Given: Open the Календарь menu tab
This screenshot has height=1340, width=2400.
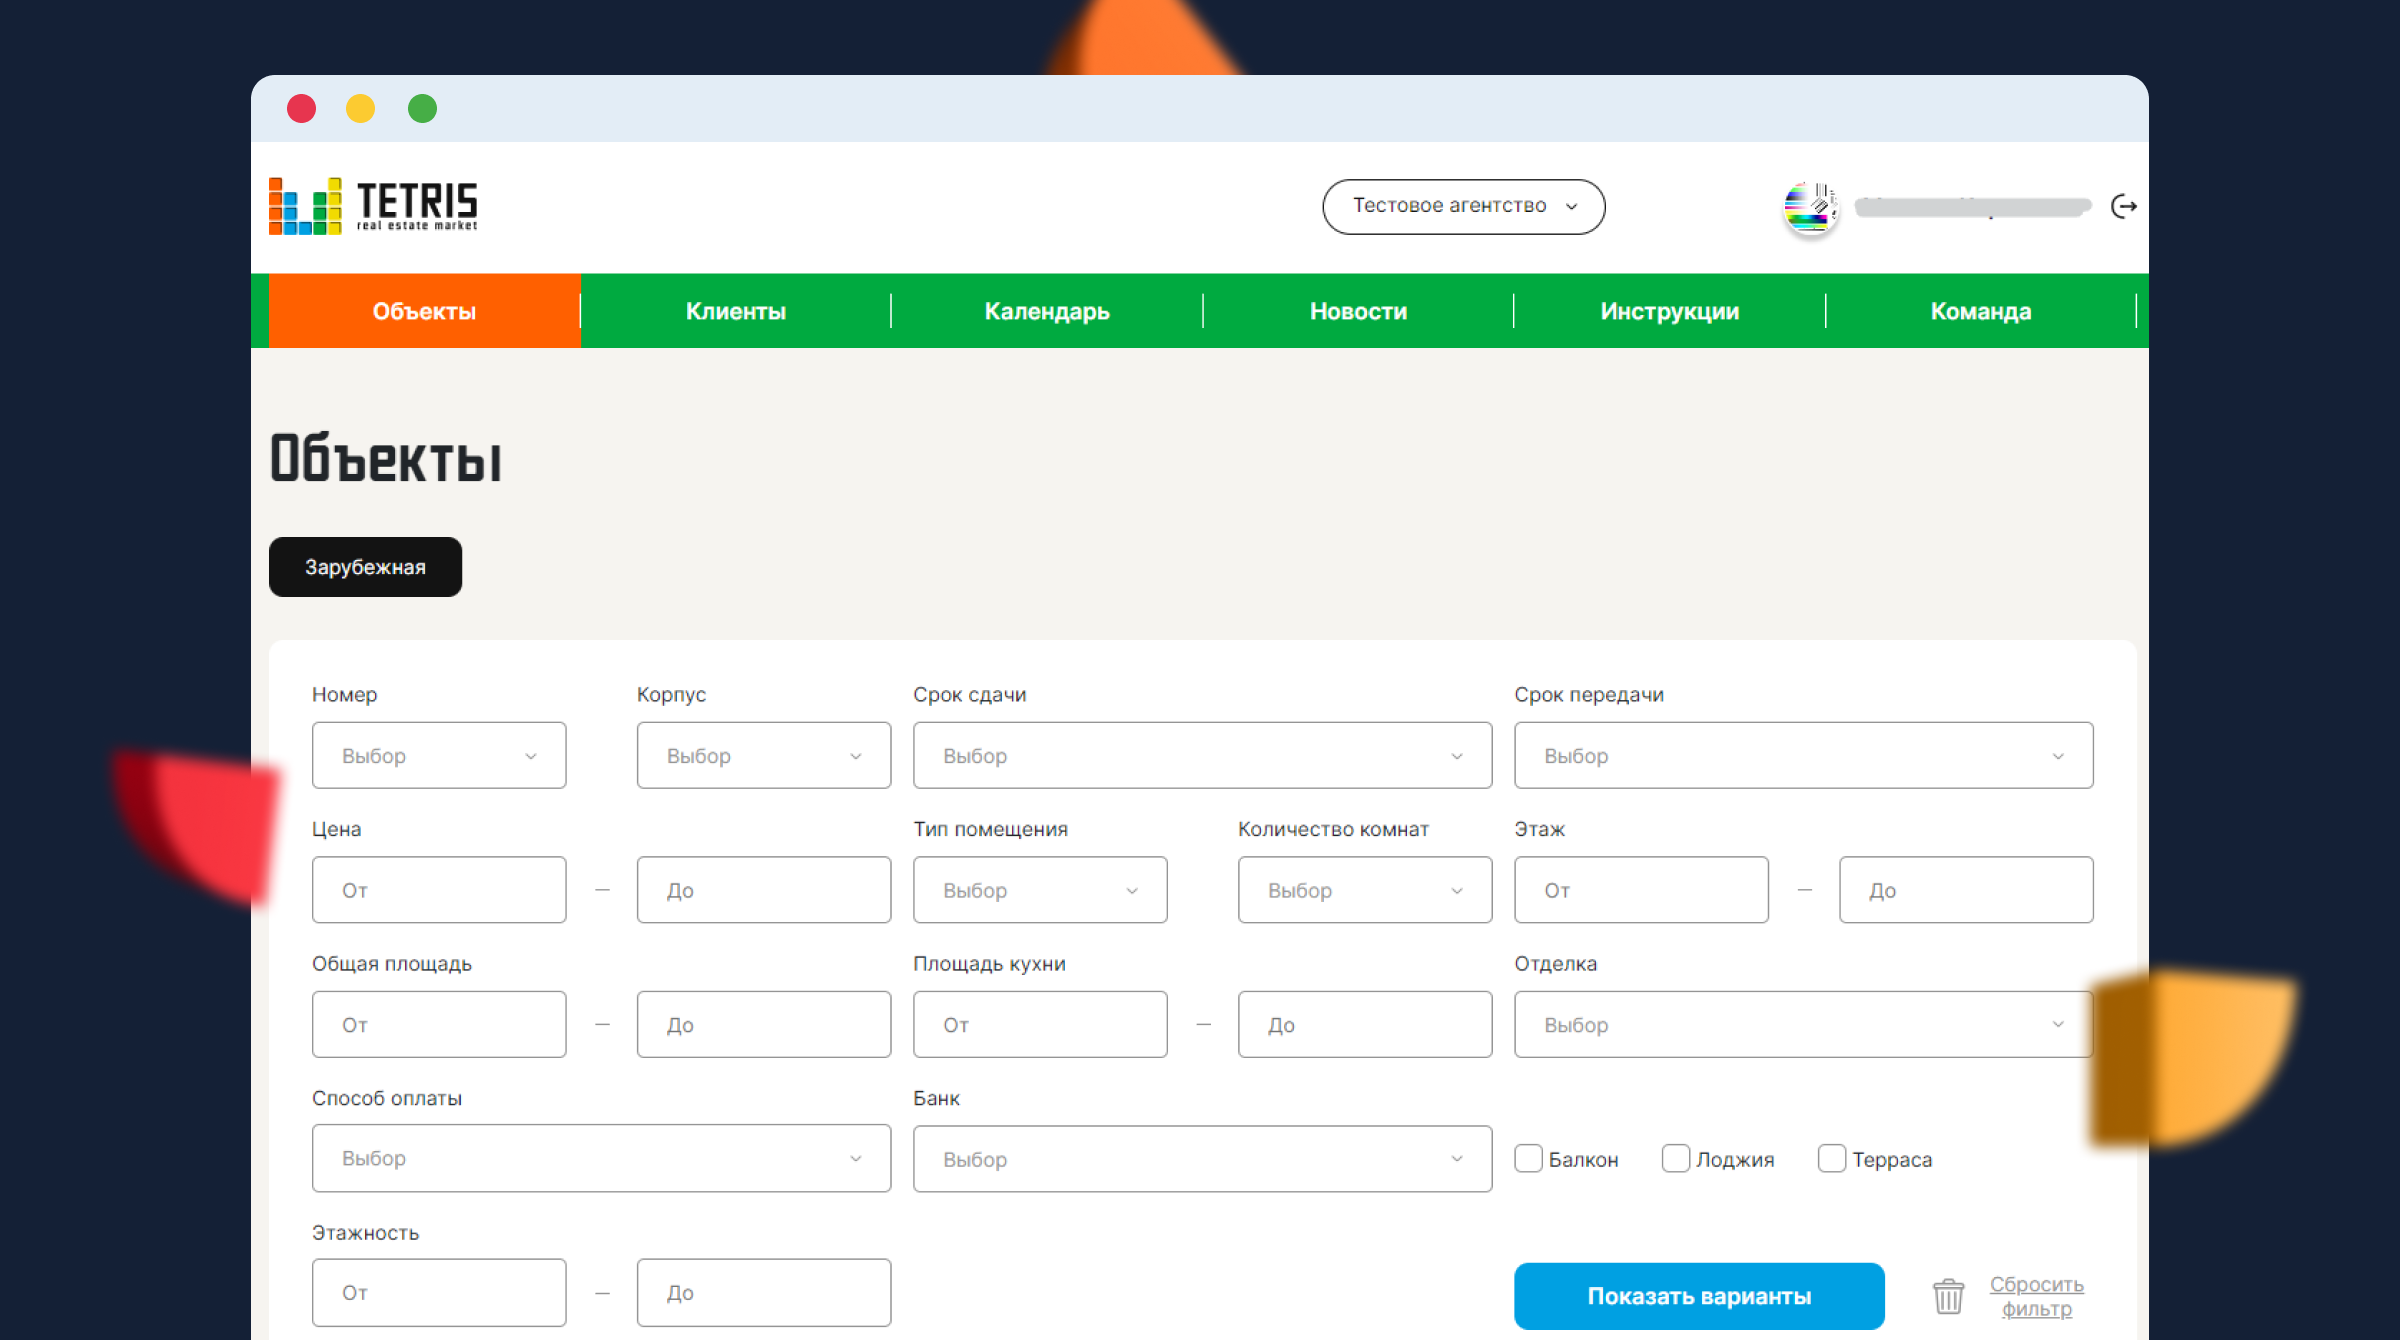Looking at the screenshot, I should tap(1046, 311).
